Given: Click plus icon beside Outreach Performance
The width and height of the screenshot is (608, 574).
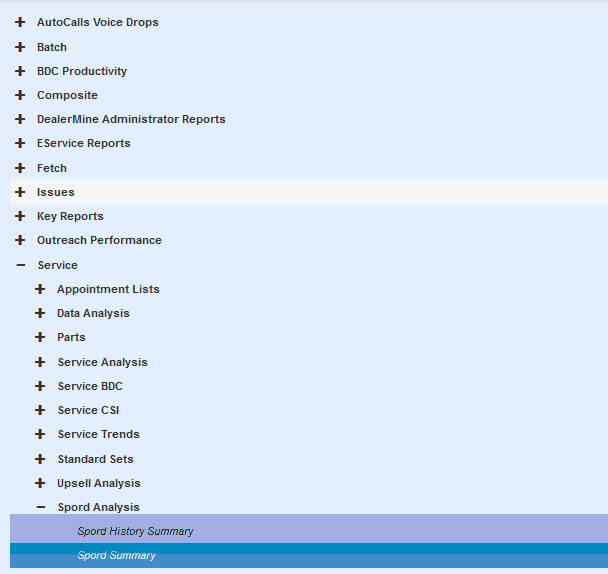Looking at the screenshot, I should tap(20, 240).
